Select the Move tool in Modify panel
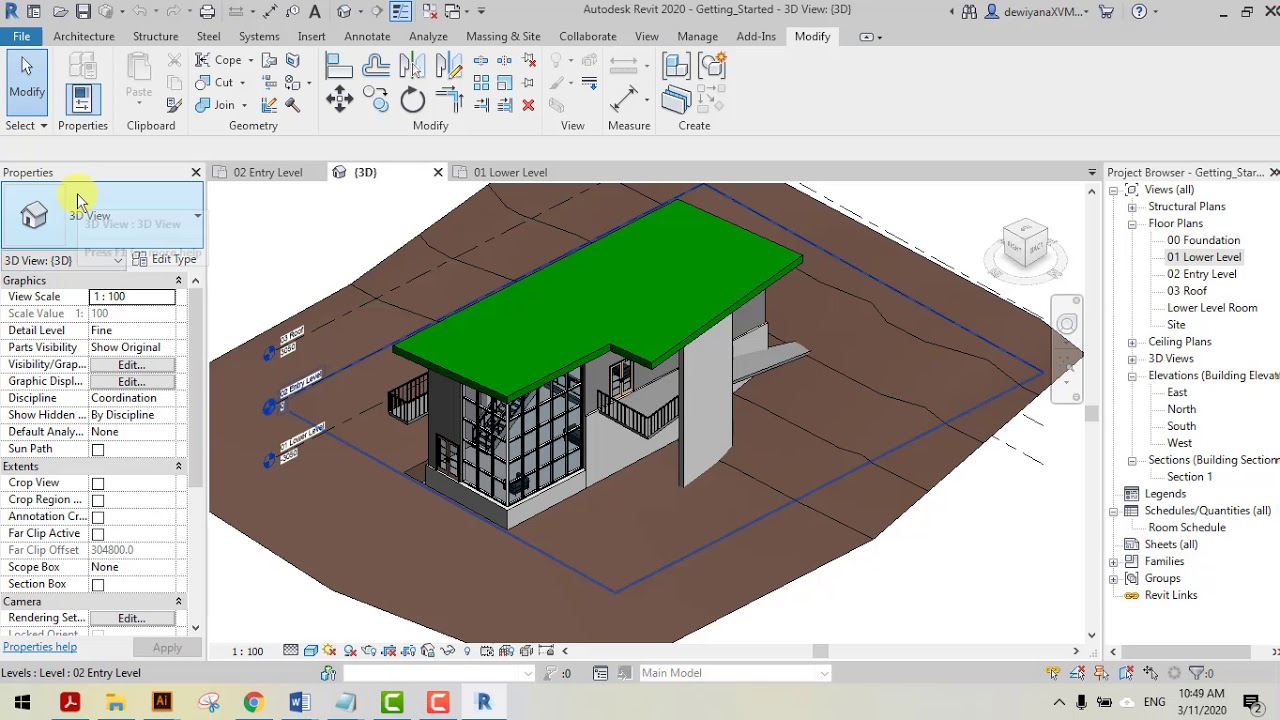The width and height of the screenshot is (1280, 720). [x=339, y=98]
